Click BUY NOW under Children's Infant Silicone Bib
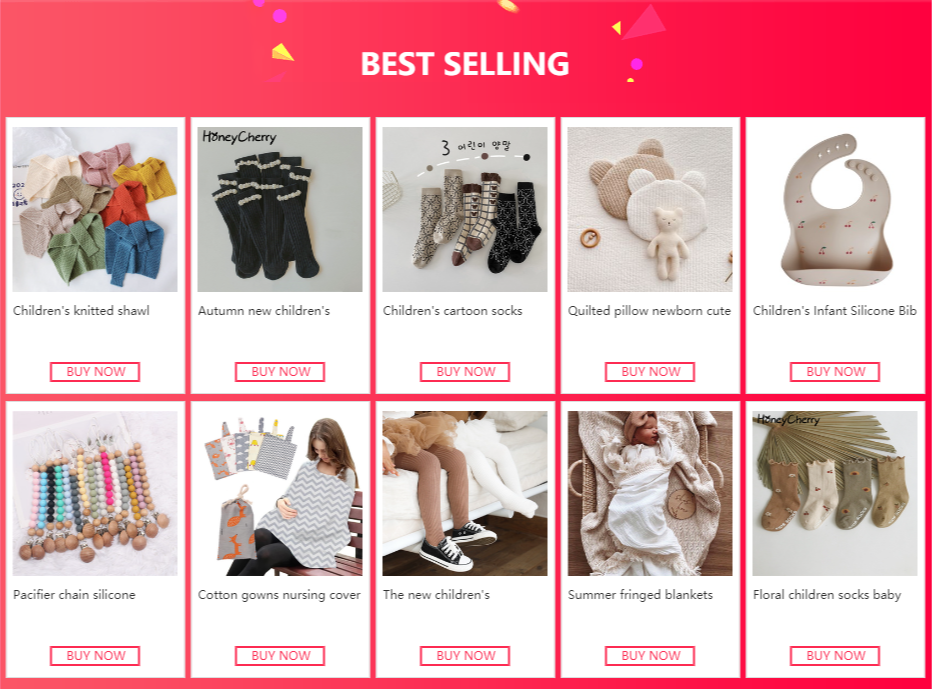 point(835,372)
